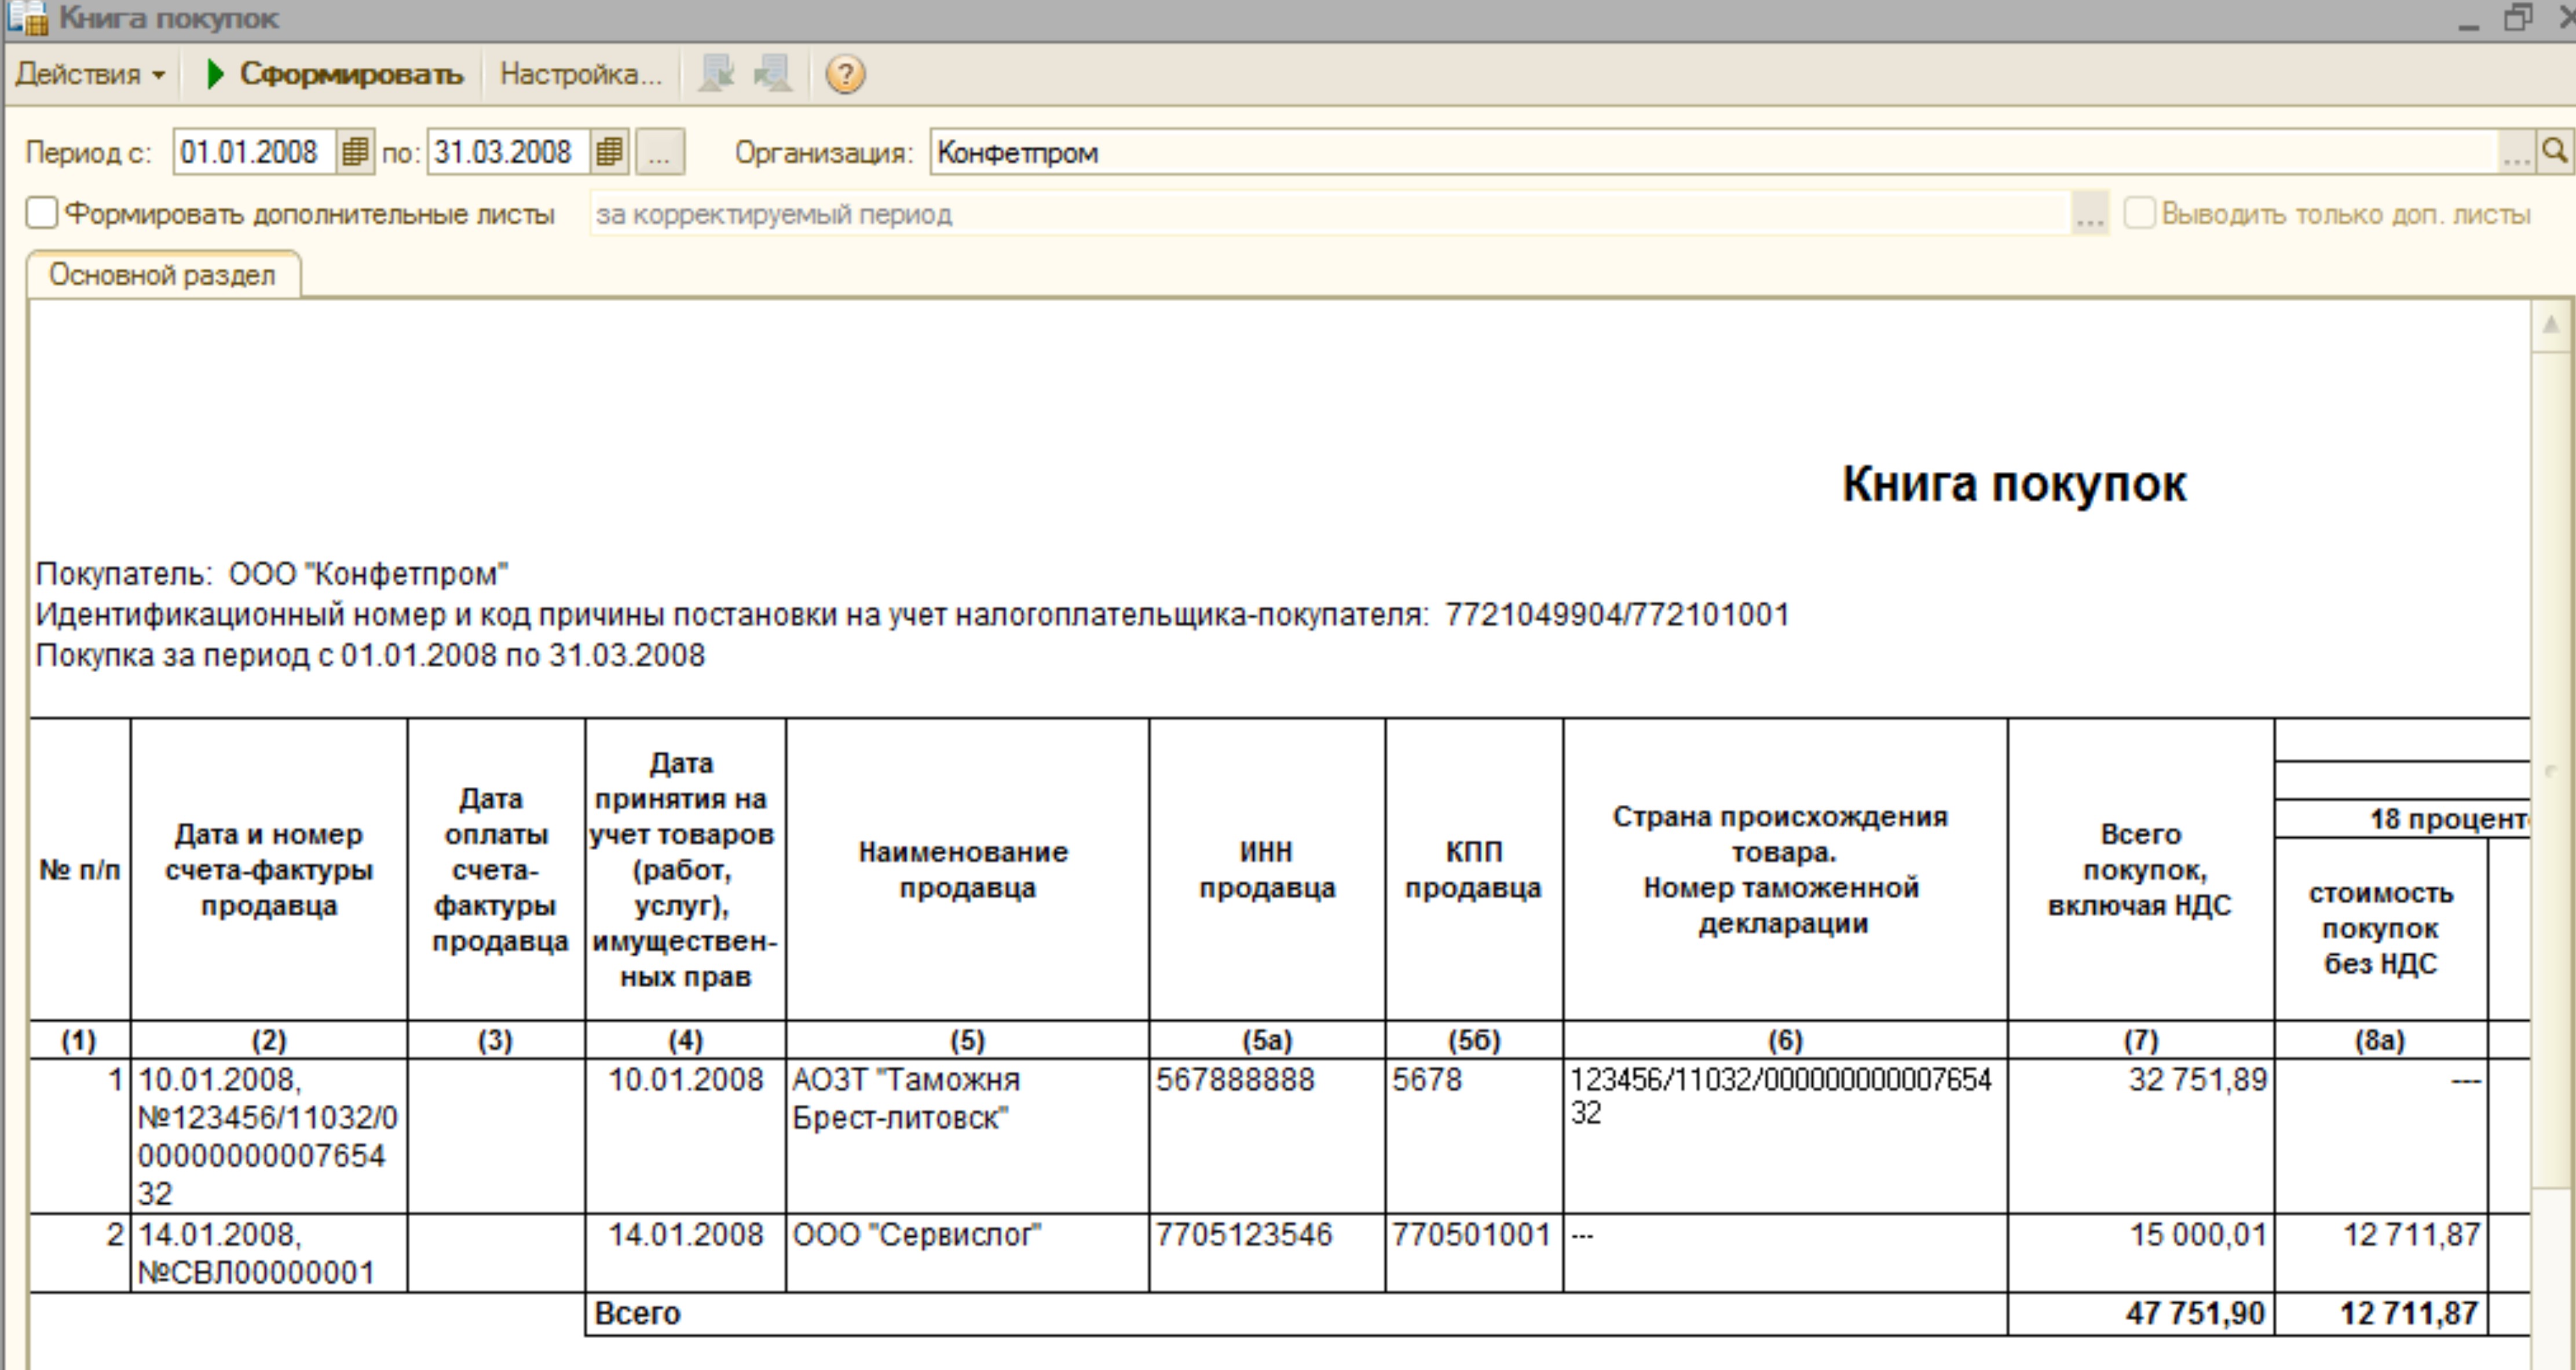Click column number cell (5а)
This screenshot has height=1370, width=2576.
pos(1267,1040)
